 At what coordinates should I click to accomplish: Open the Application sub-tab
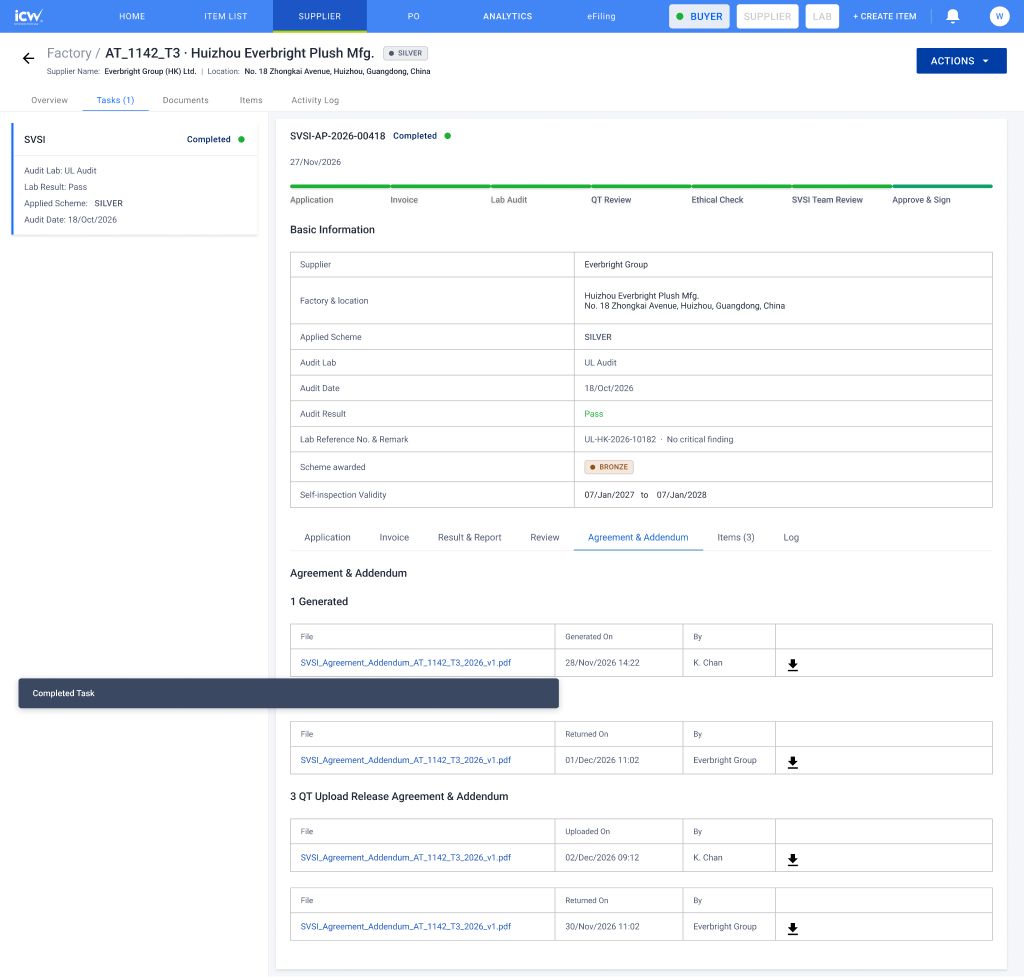click(327, 537)
